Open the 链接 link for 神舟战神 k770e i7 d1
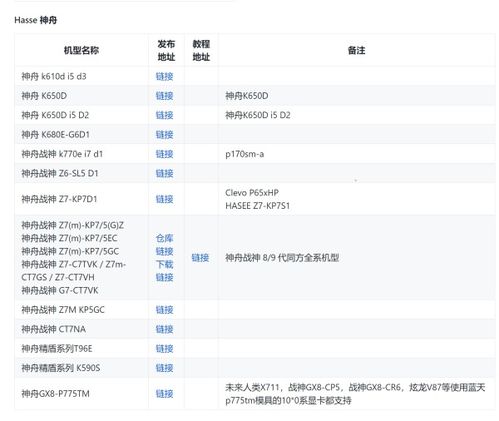Viewport: 499px width, 421px height. (x=164, y=154)
